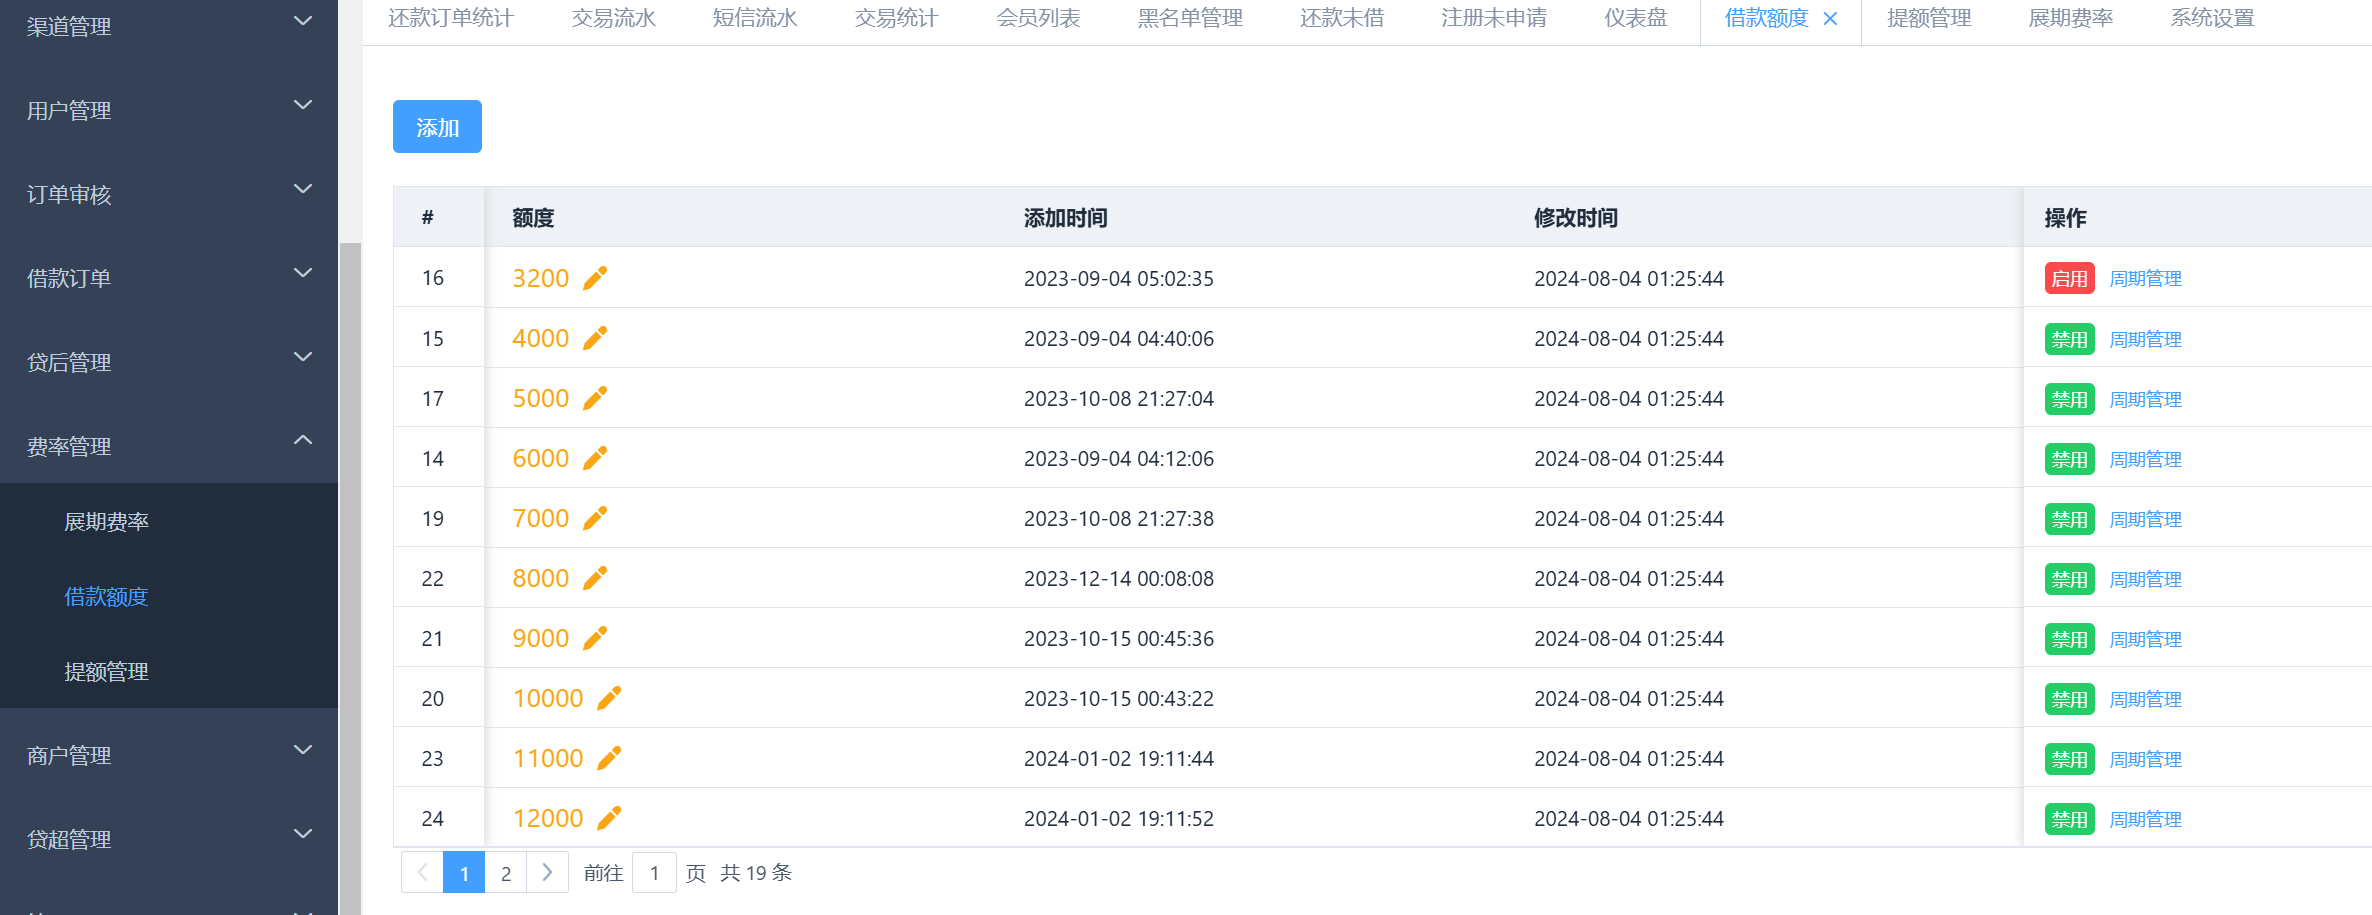Edit the 11000 quota with pencil icon
Image resolution: width=2372 pixels, height=915 pixels.
(609, 758)
